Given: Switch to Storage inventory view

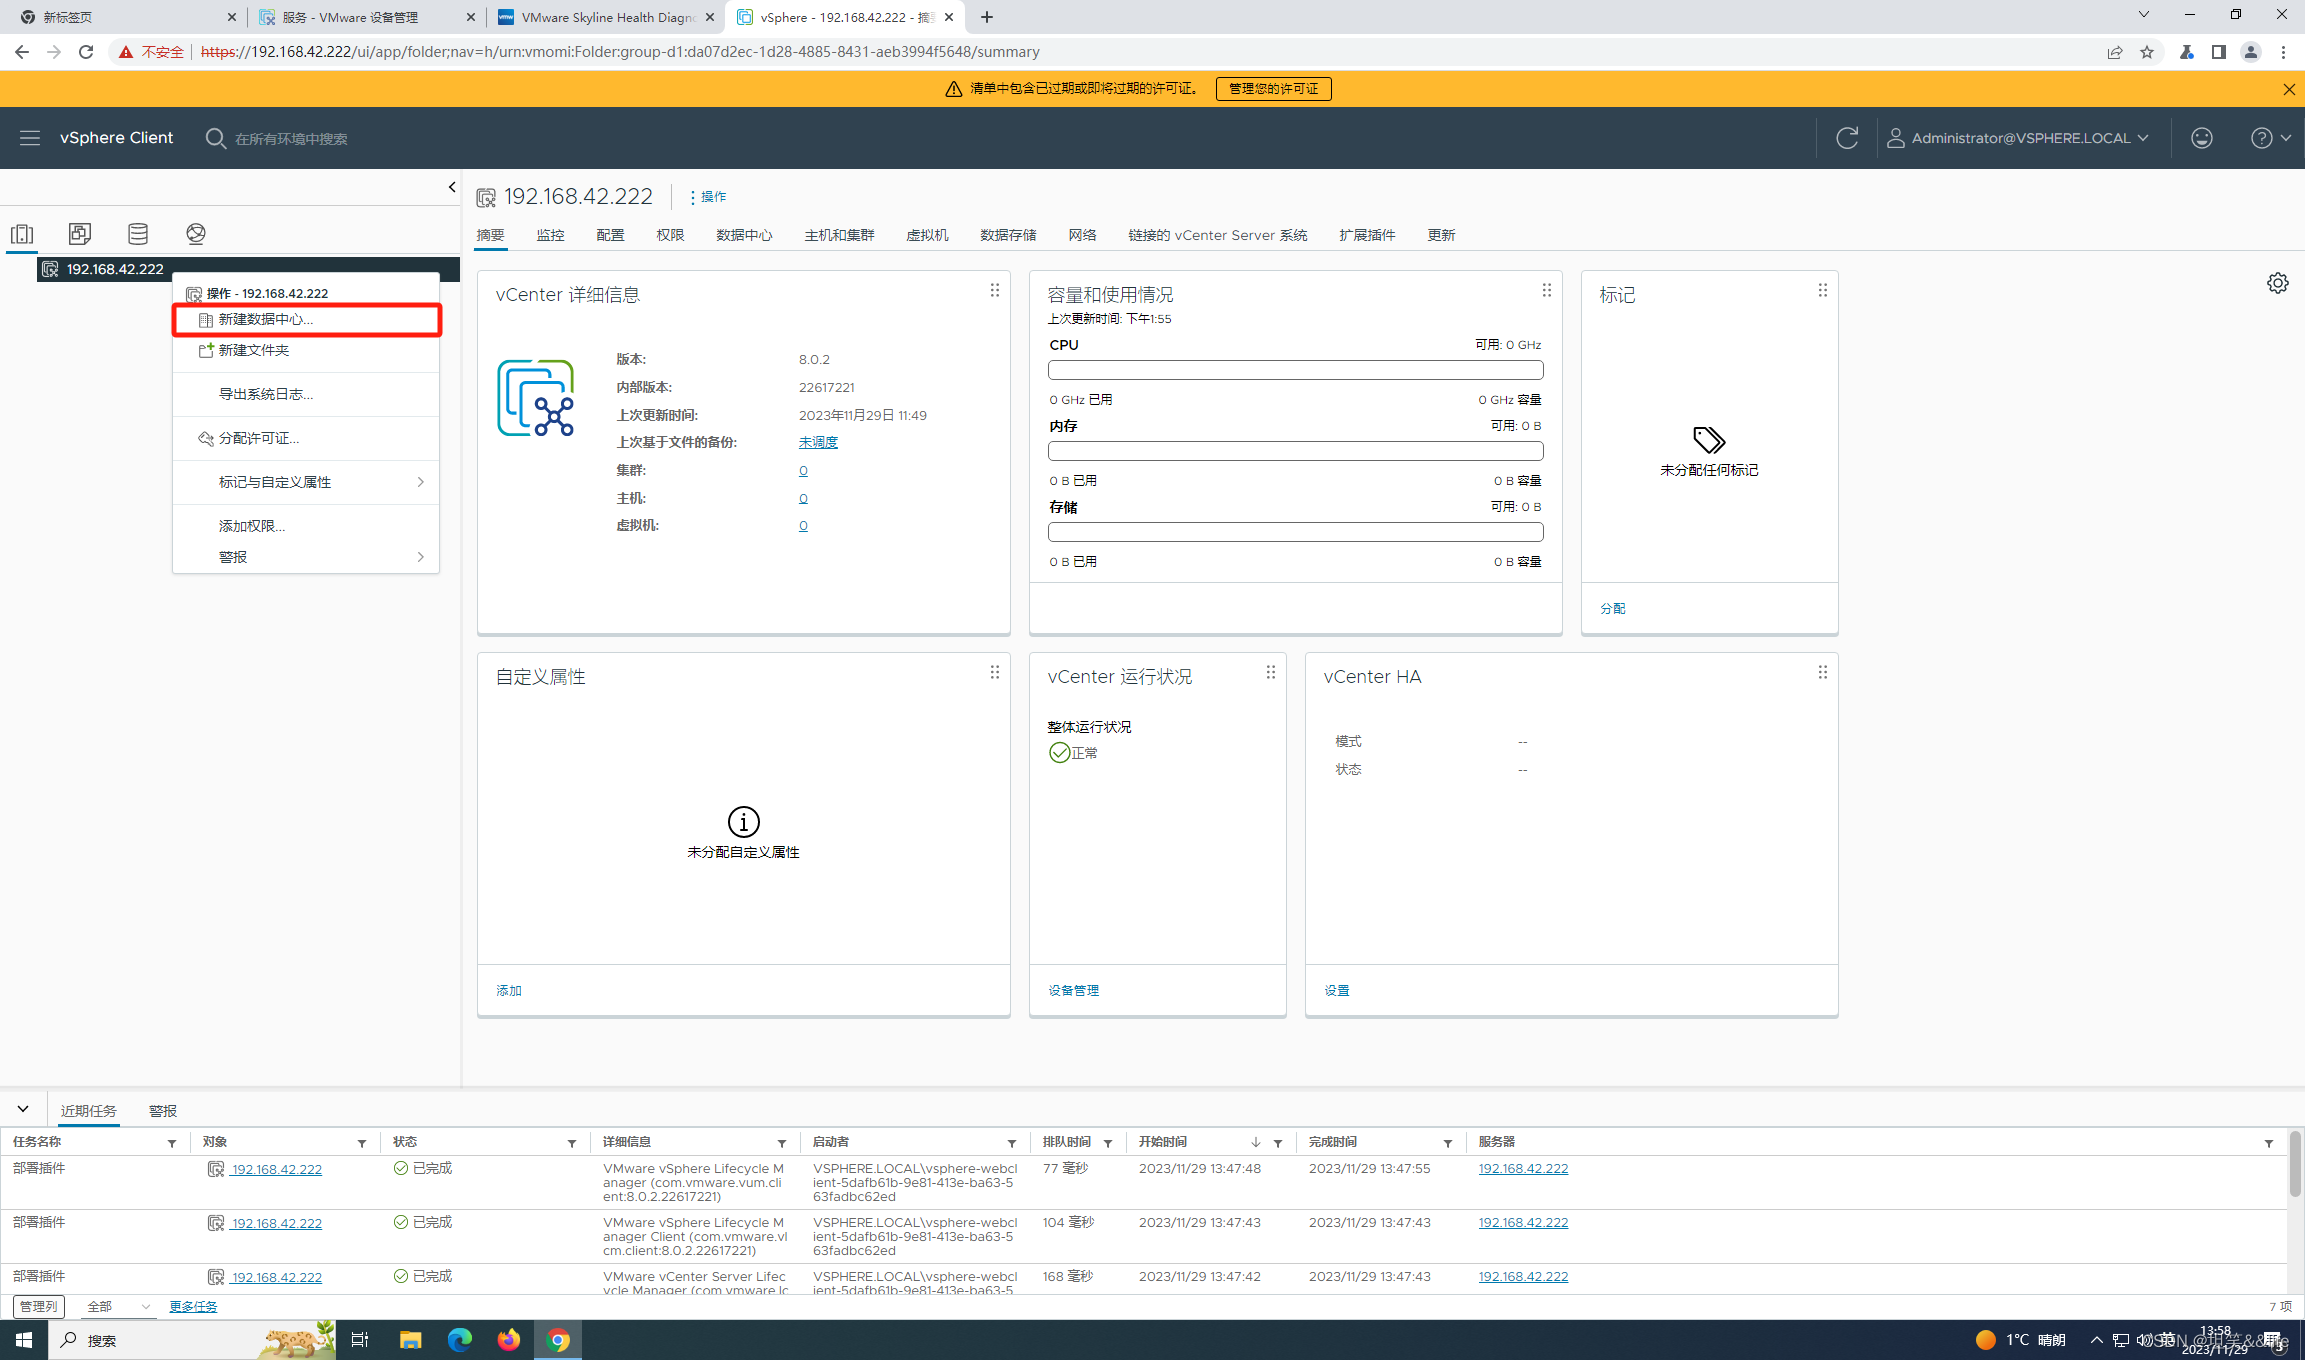Looking at the screenshot, I should 138,234.
